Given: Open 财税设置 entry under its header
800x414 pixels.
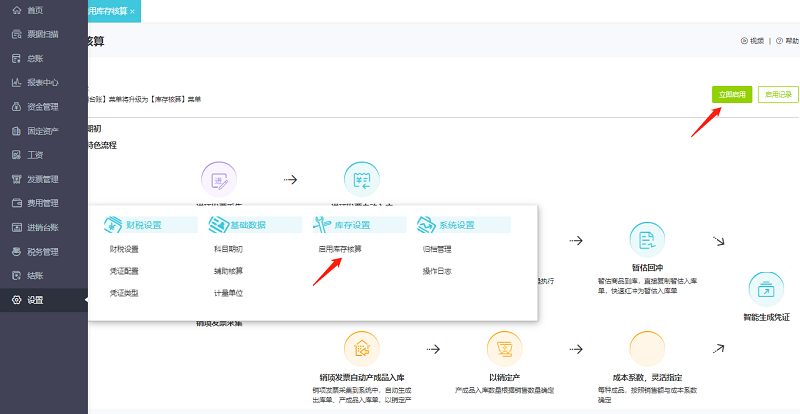Looking at the screenshot, I should click(x=124, y=249).
